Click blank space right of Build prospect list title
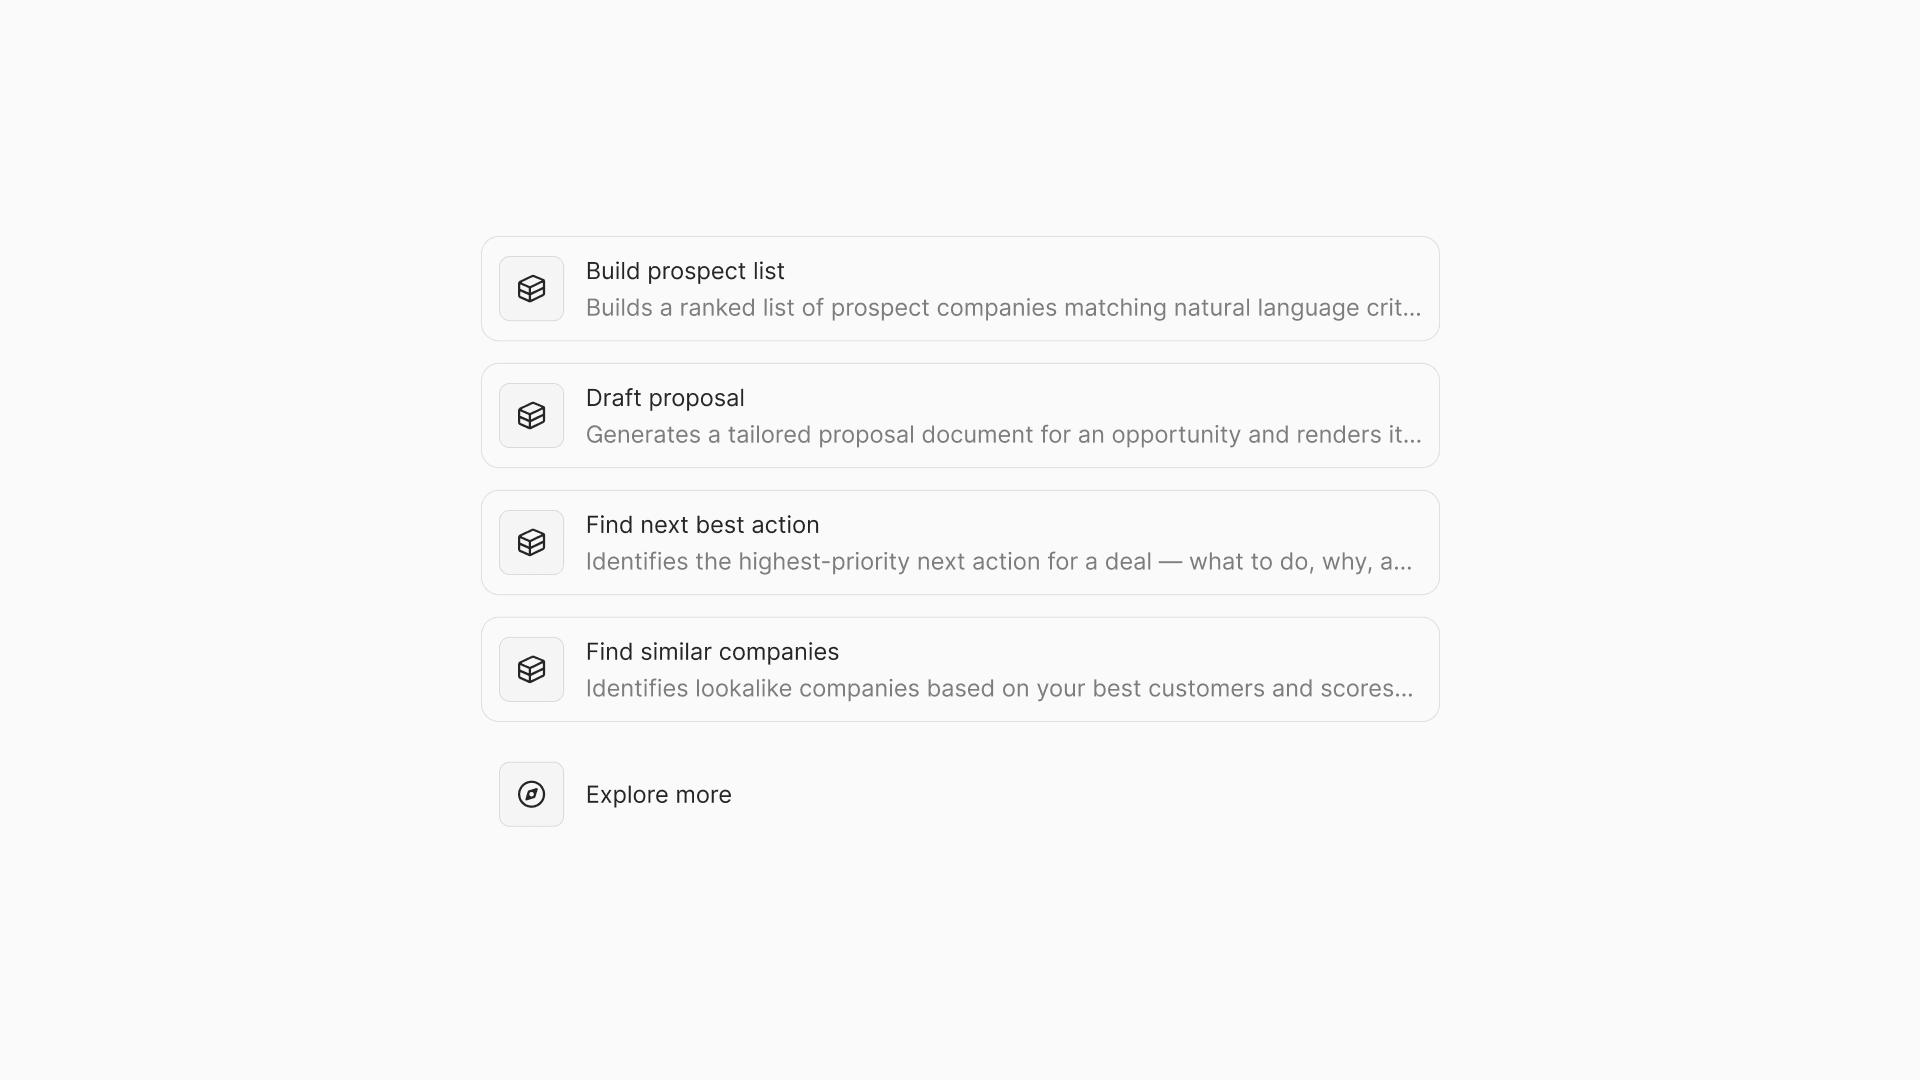 (1100, 271)
